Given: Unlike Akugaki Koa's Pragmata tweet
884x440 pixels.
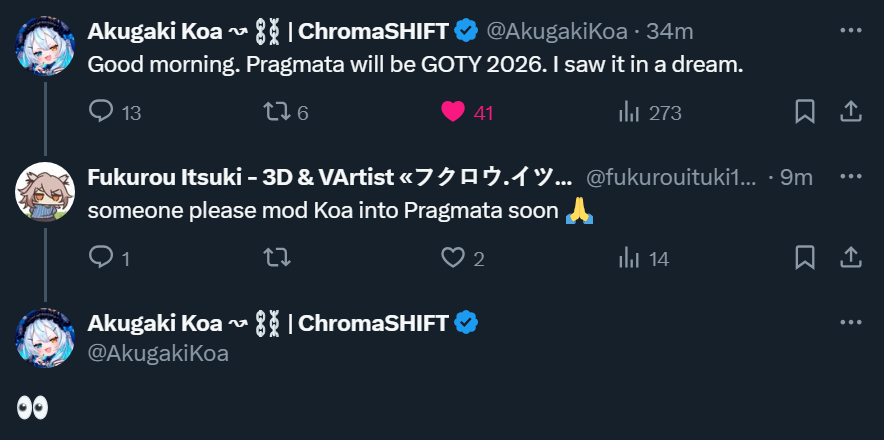Looking at the screenshot, I should (453, 112).
